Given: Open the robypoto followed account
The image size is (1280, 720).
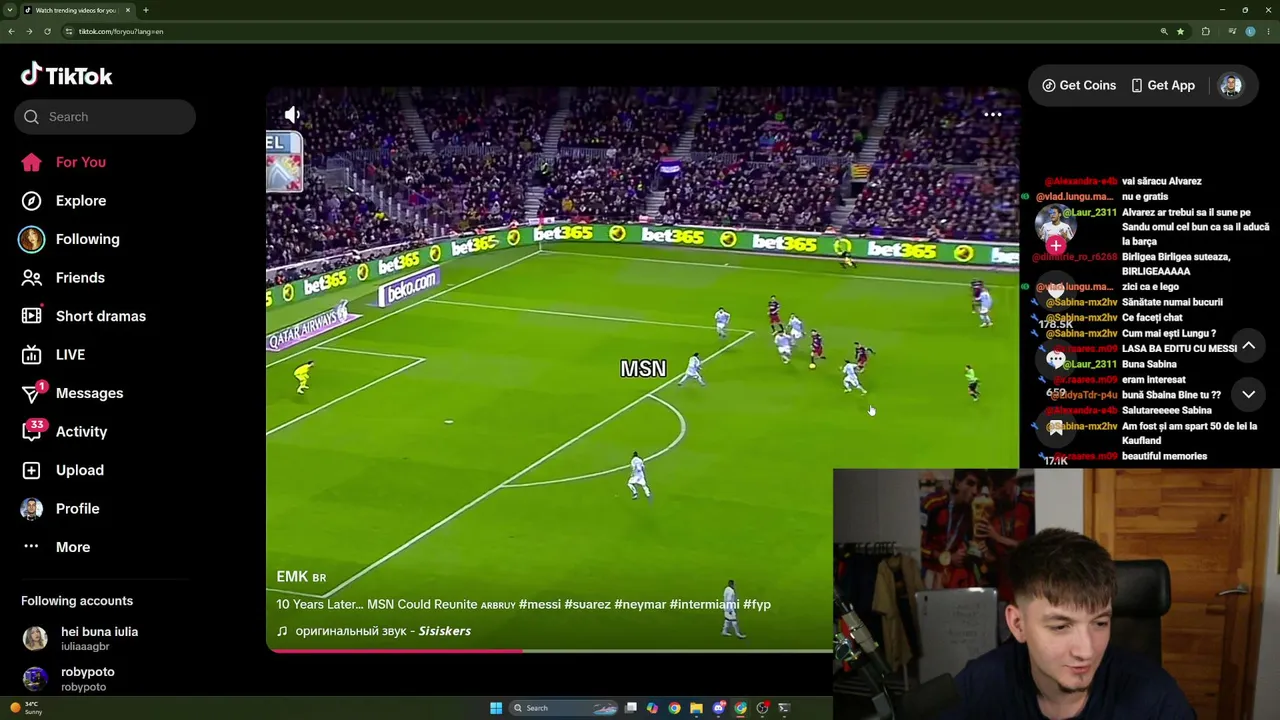Looking at the screenshot, I should coord(68,679).
